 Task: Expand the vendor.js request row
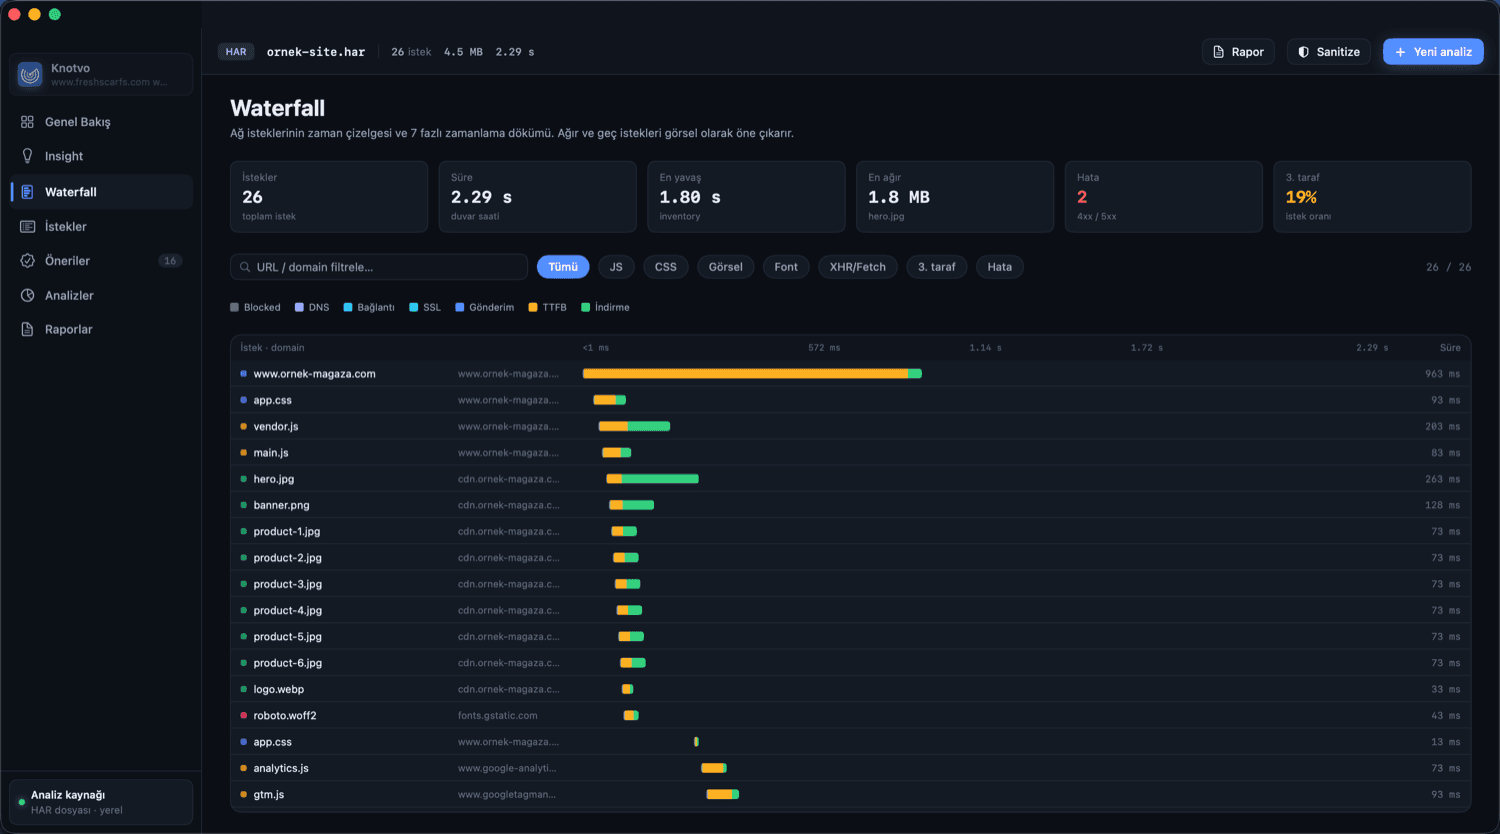850,426
